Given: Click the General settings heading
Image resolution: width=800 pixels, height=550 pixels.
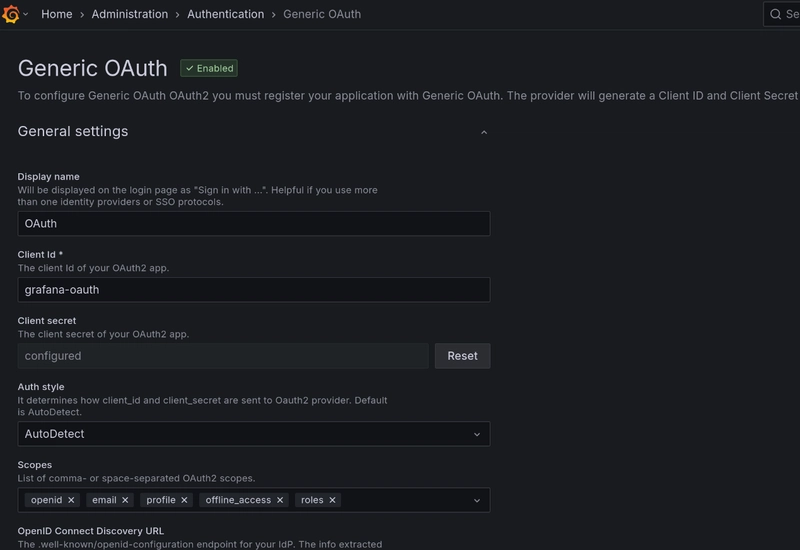Looking at the screenshot, I should 73,132.
